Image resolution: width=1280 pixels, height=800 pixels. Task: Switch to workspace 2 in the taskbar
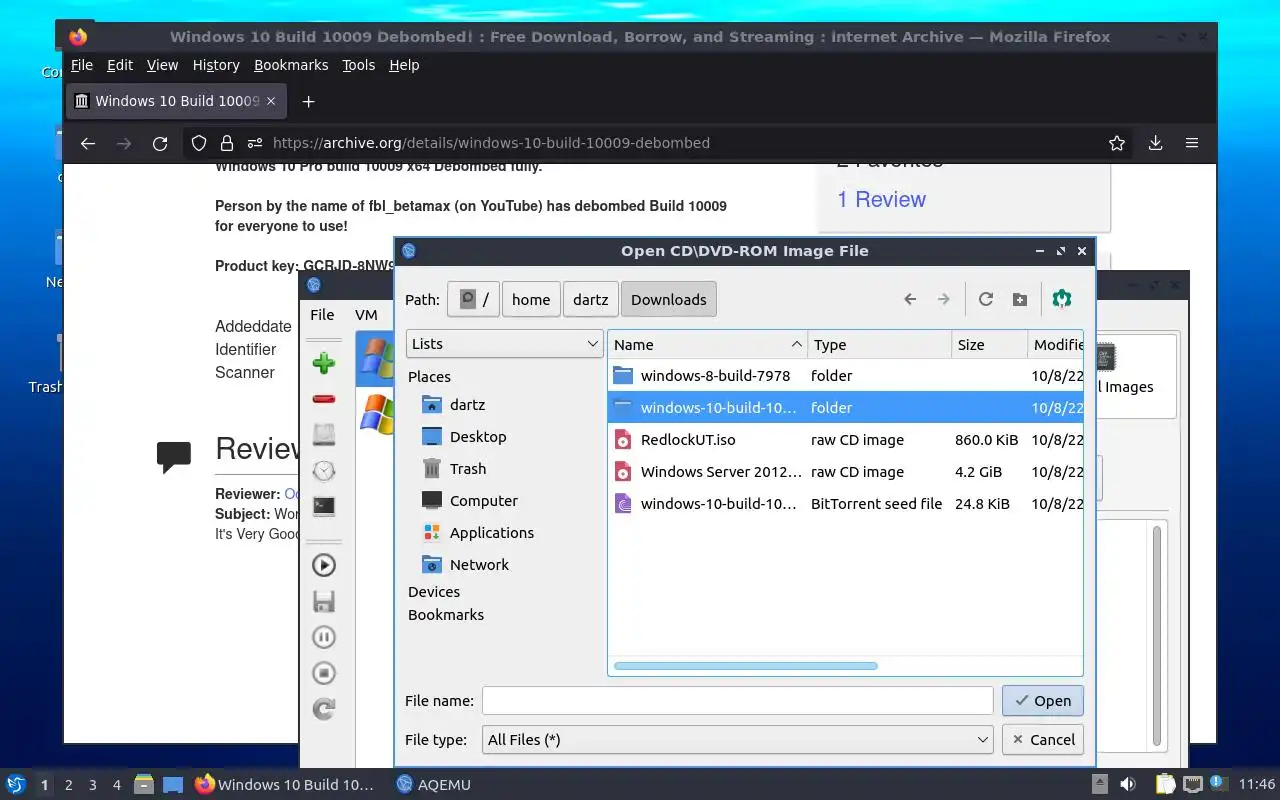click(x=69, y=785)
